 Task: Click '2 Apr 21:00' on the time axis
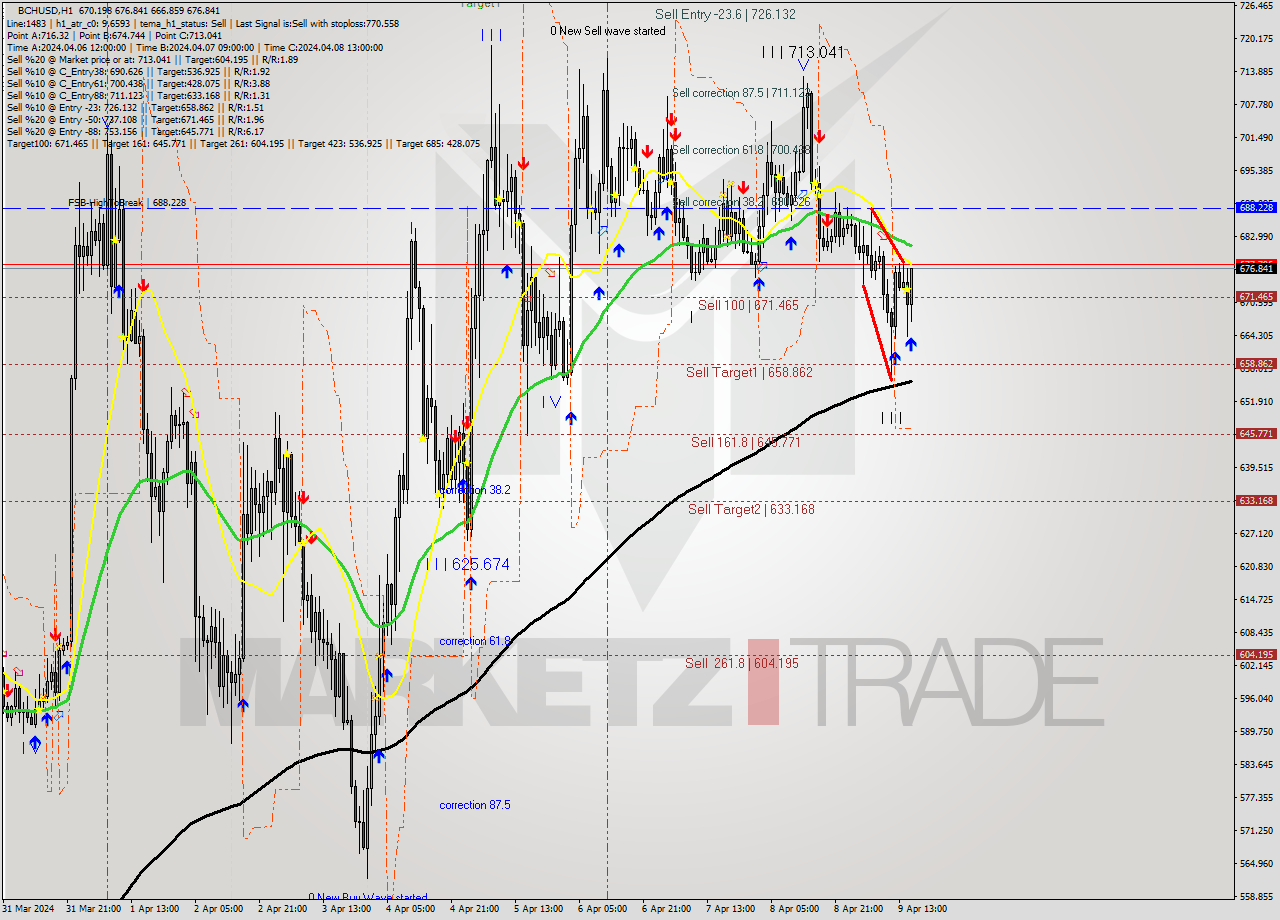point(281,910)
